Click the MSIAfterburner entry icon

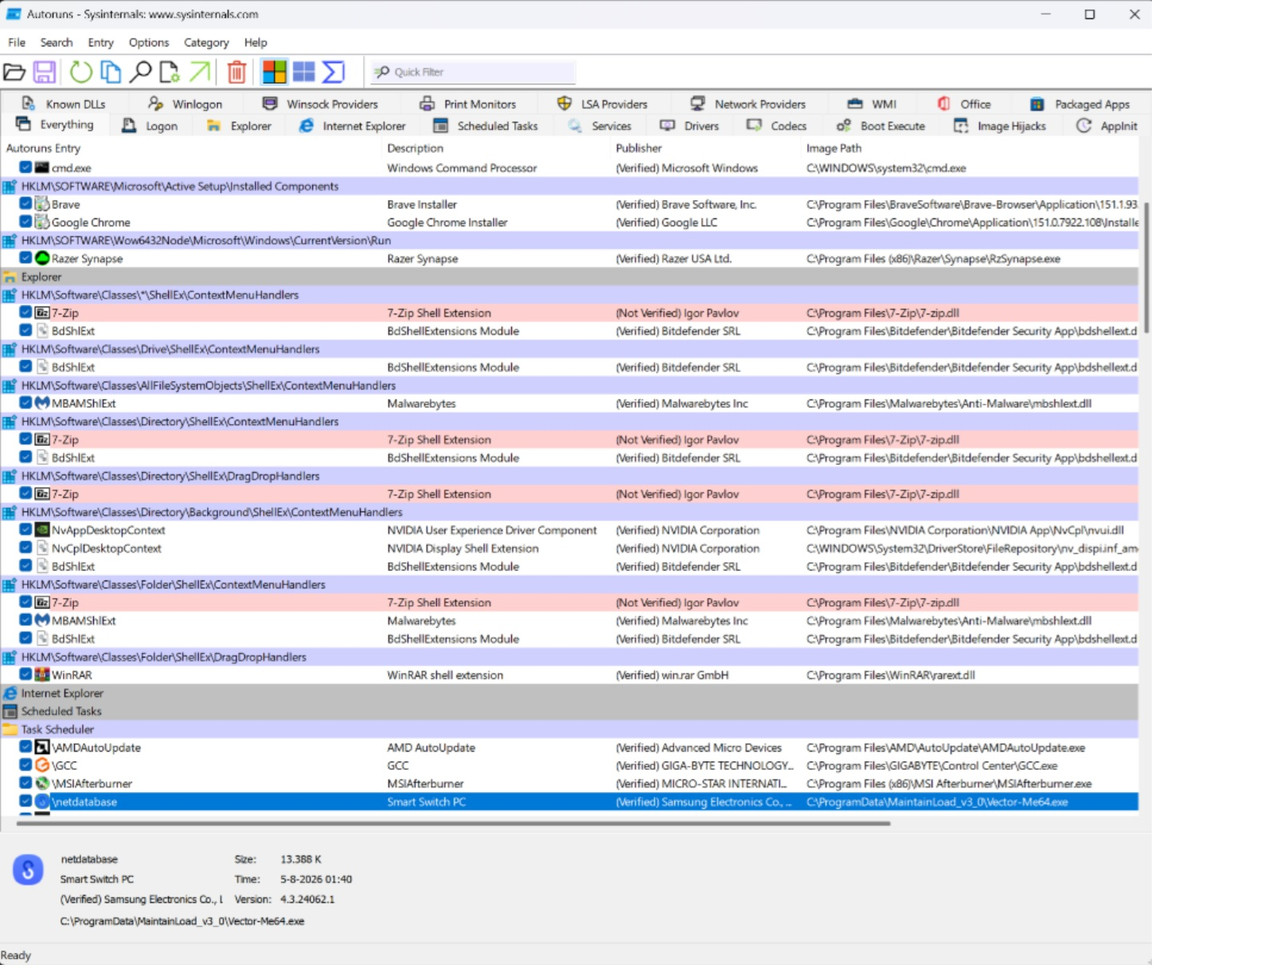pyautogui.click(x=42, y=783)
